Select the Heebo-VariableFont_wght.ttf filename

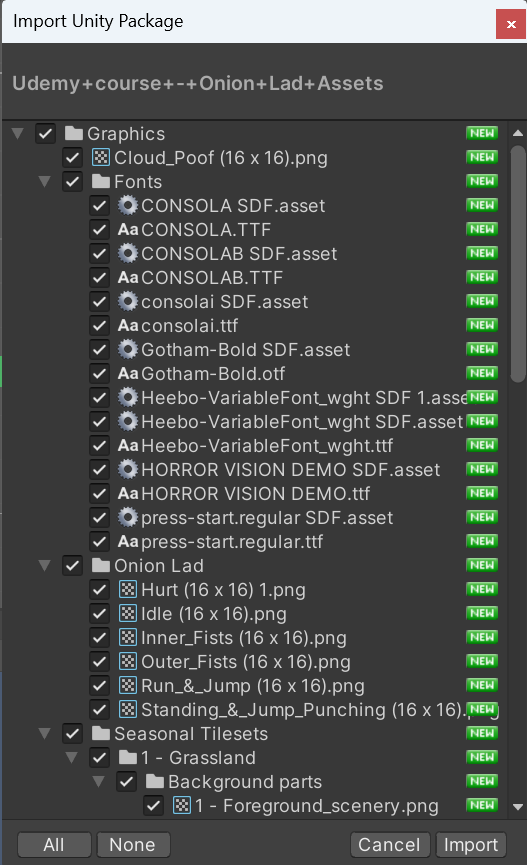pyautogui.click(x=267, y=445)
